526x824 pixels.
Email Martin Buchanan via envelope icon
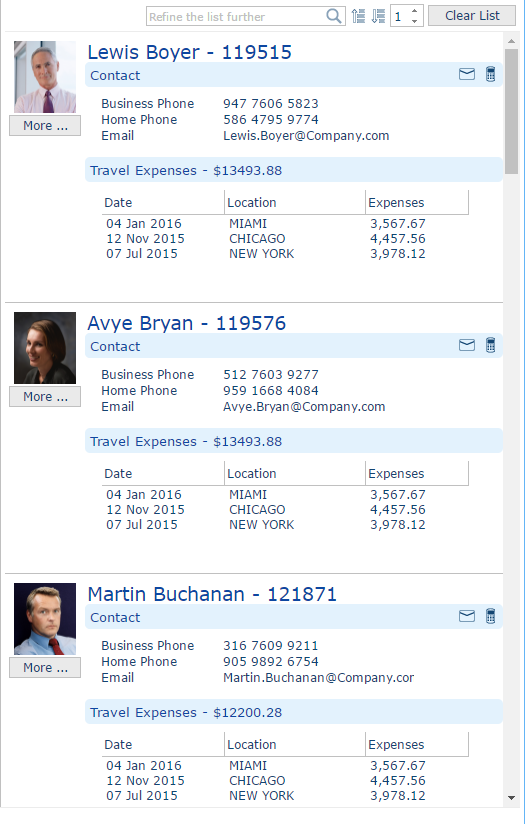click(x=467, y=616)
